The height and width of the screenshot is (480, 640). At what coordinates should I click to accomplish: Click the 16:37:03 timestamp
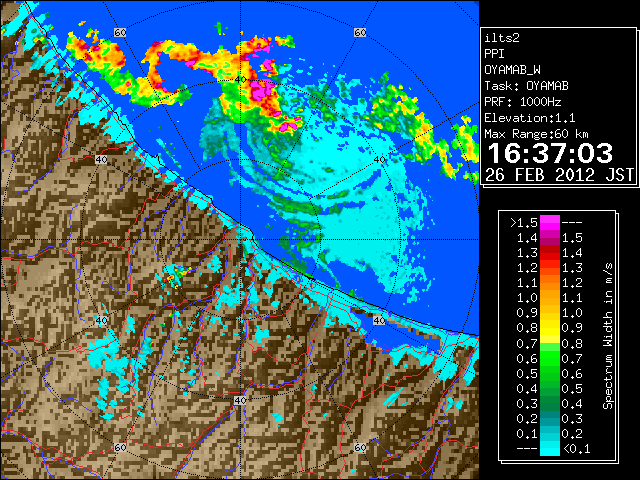click(550, 153)
